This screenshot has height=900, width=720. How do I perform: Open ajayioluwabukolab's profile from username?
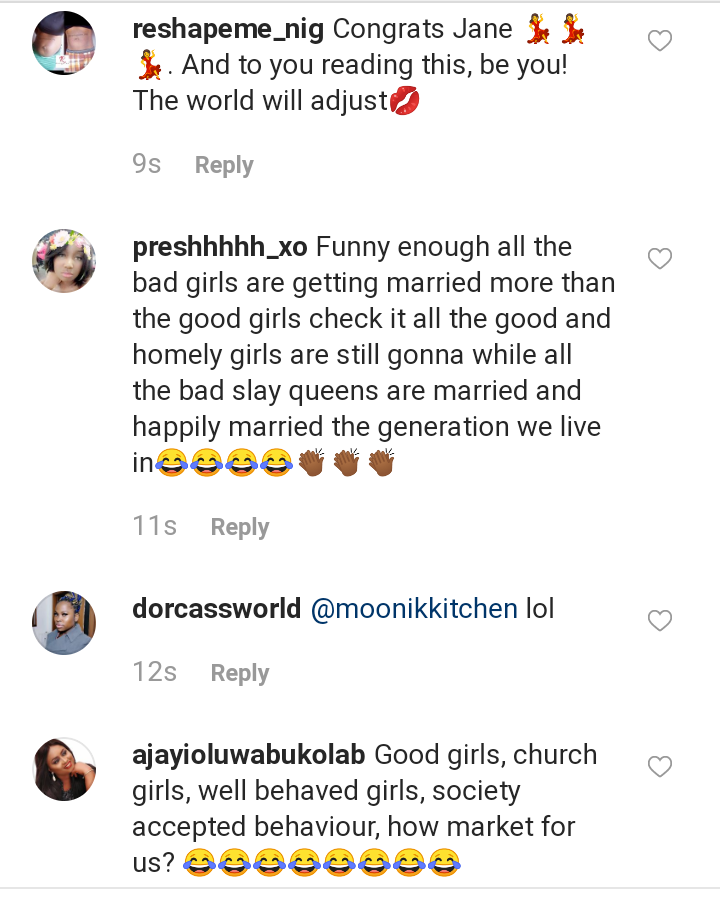[x=249, y=755]
